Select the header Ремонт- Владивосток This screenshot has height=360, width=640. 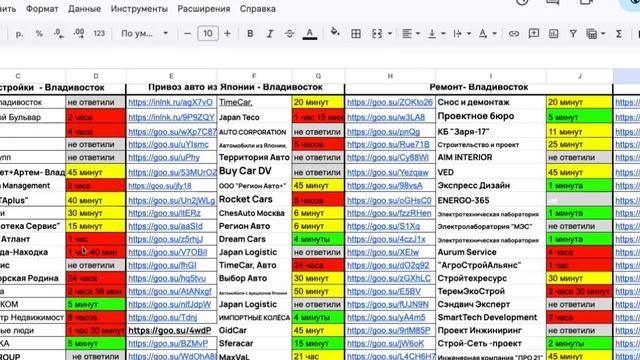click(479, 87)
